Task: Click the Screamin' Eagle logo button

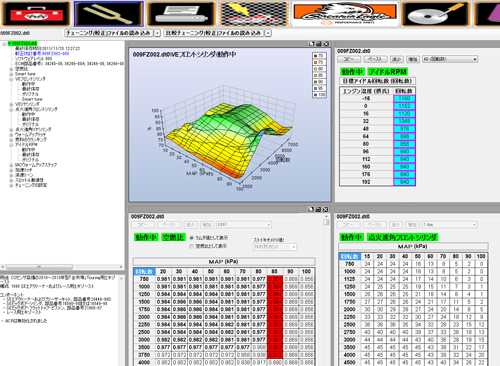Action: pyautogui.click(x=345, y=14)
